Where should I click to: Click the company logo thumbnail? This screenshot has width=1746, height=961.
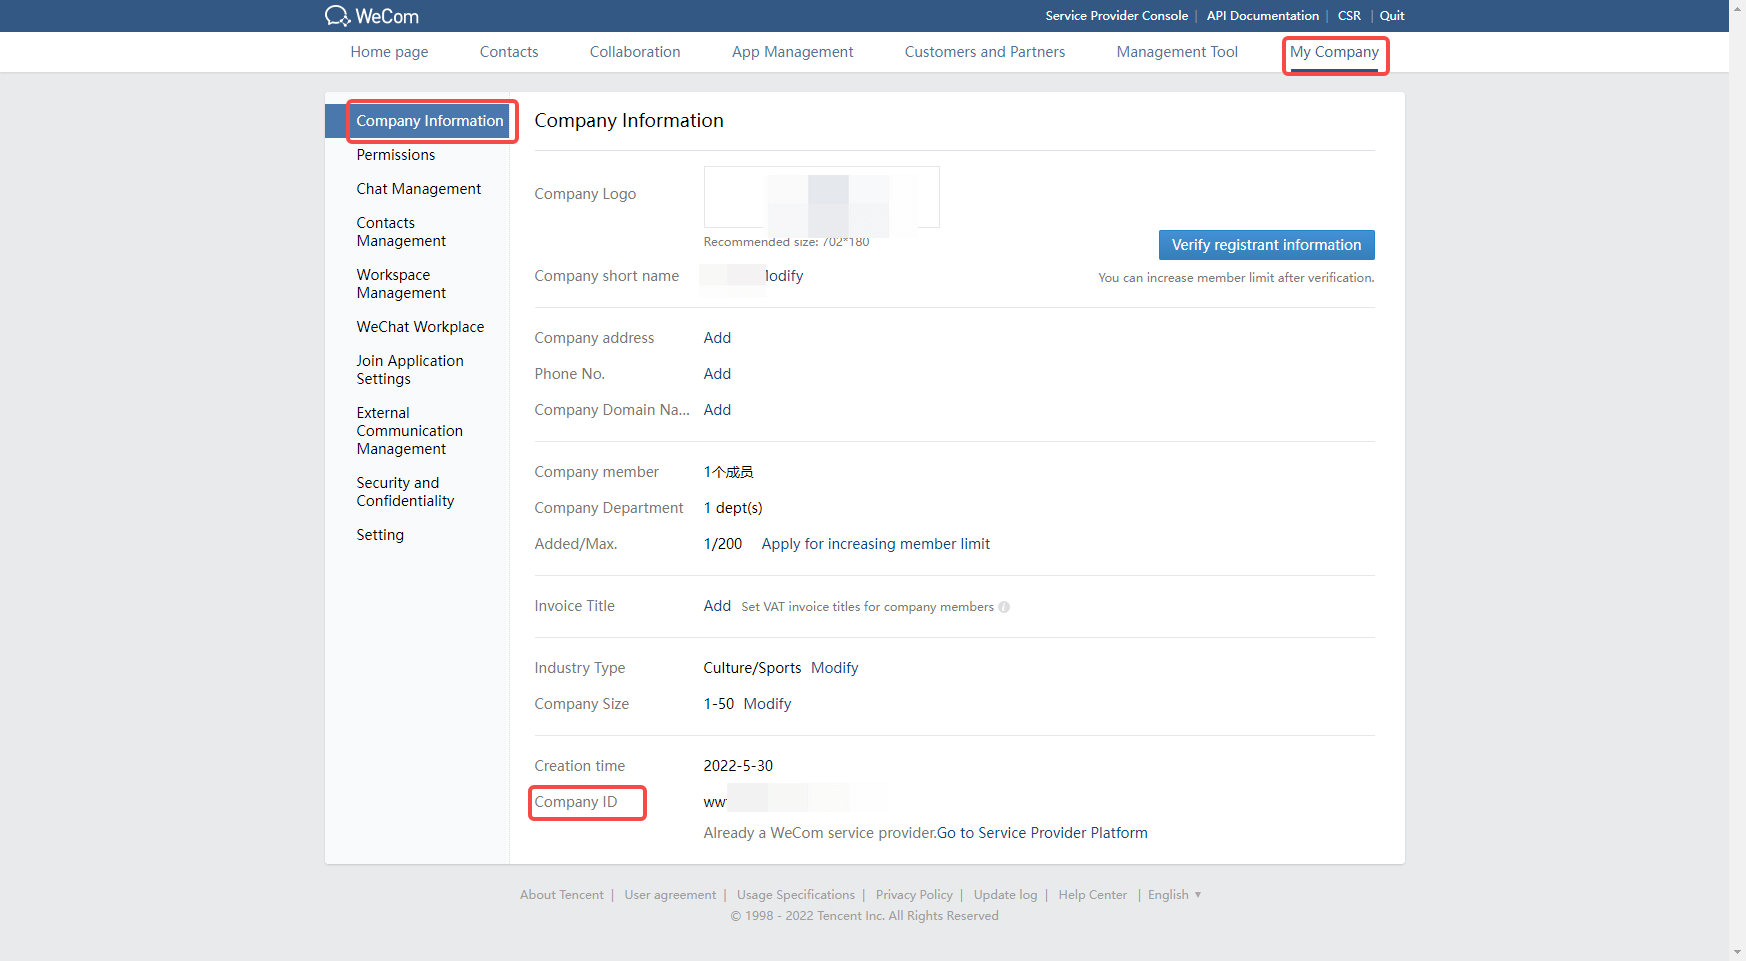click(821, 197)
